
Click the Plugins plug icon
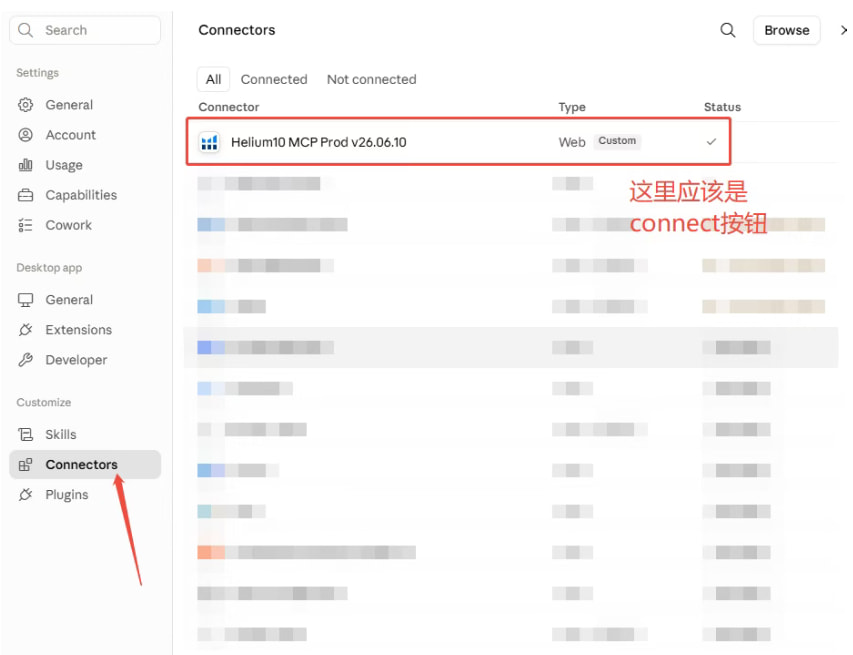26,495
